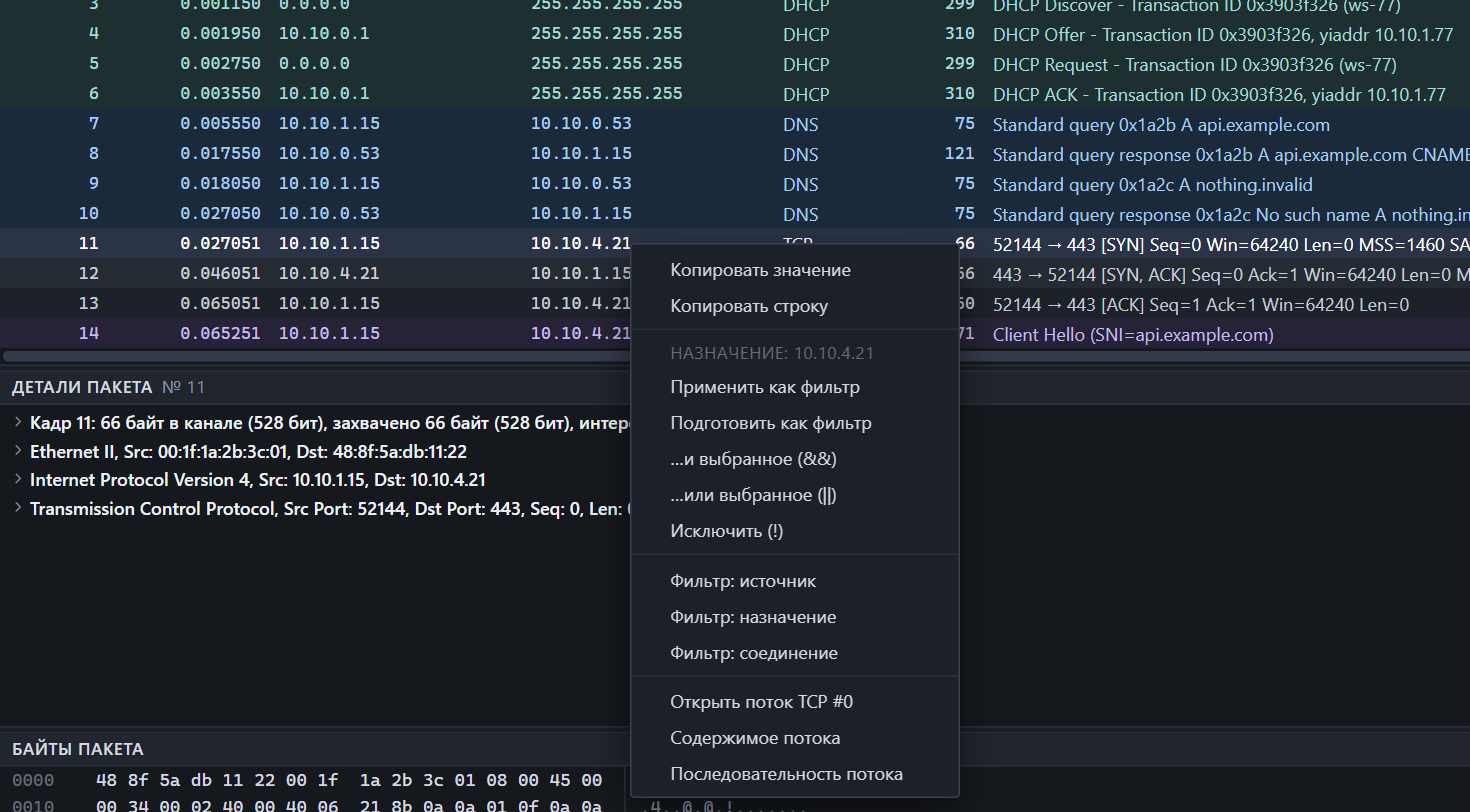Screen dimensions: 1470x812
Task: Expand the Internet Protocol Version 4 node
Action: (18, 479)
